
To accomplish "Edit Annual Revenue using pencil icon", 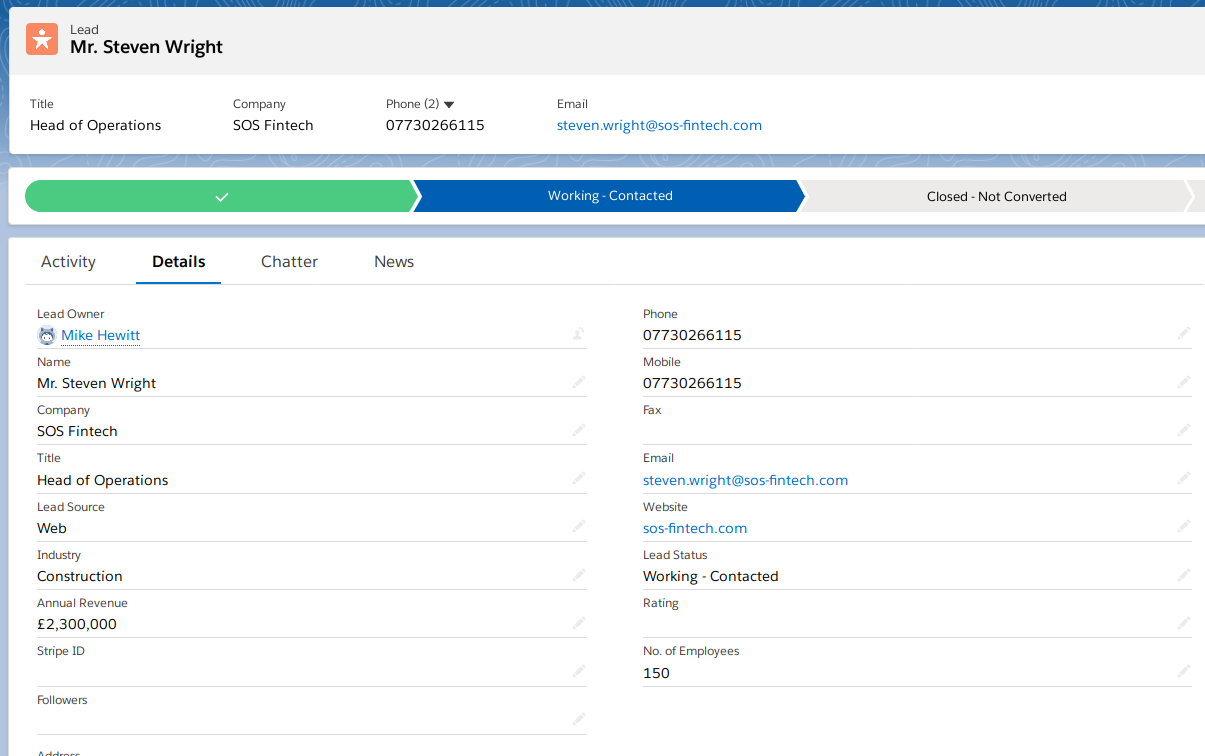I will point(579,623).
